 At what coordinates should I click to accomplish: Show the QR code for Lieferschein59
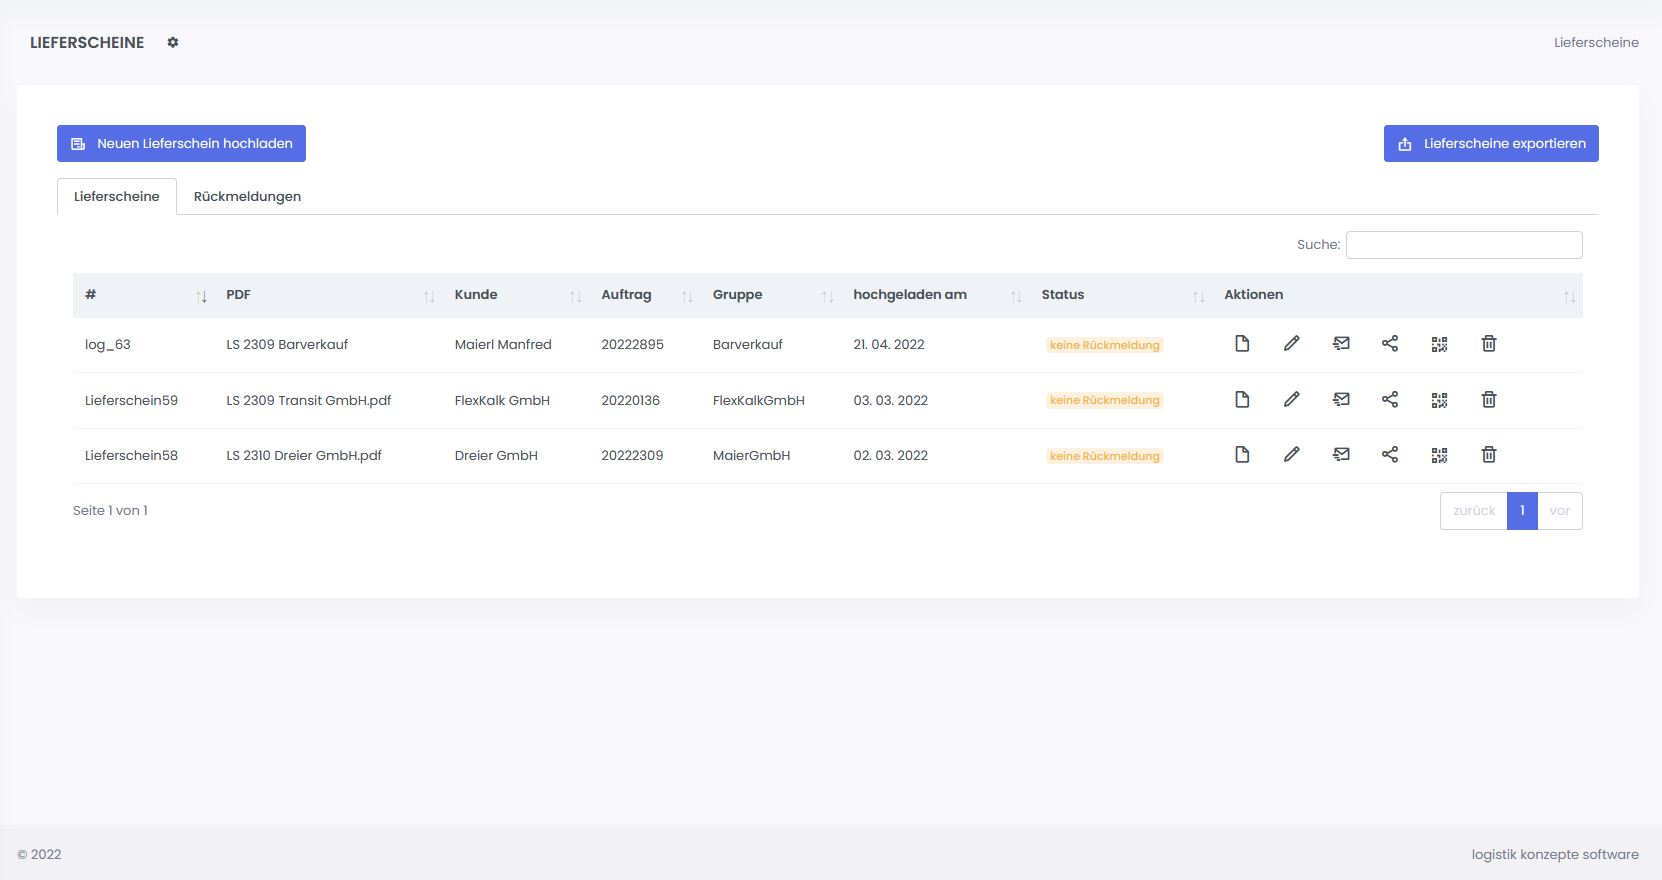point(1439,400)
